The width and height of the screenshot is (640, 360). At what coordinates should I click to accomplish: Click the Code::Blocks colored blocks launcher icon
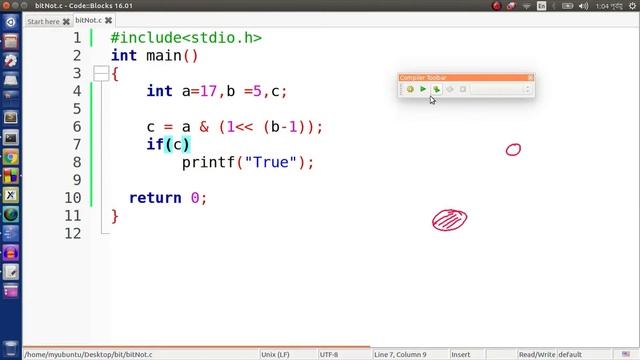tap(11, 176)
